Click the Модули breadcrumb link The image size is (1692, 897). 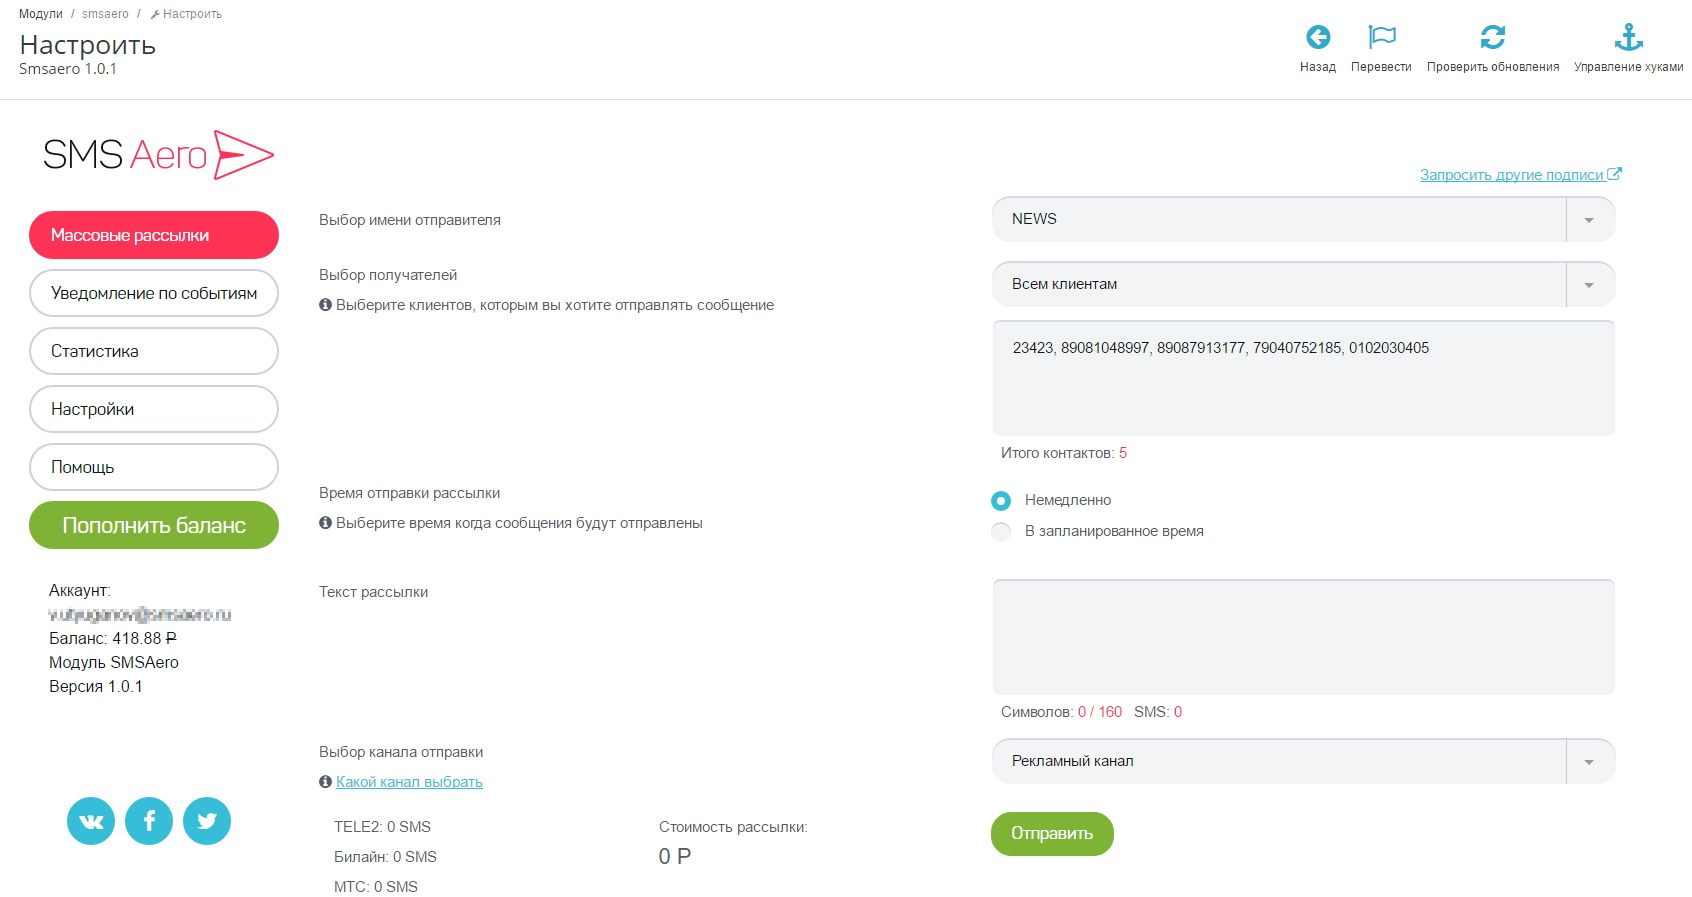tap(41, 14)
